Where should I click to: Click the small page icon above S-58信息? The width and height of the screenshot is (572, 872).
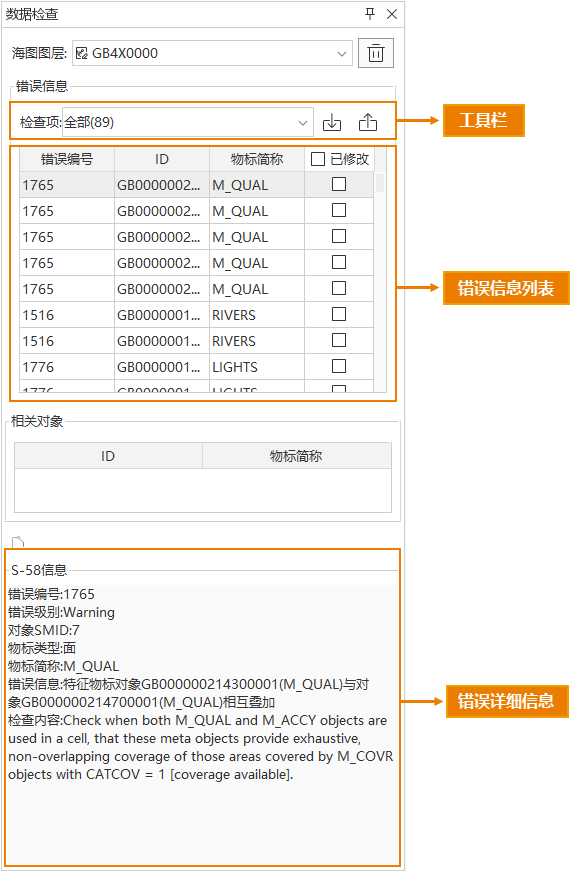(18, 542)
